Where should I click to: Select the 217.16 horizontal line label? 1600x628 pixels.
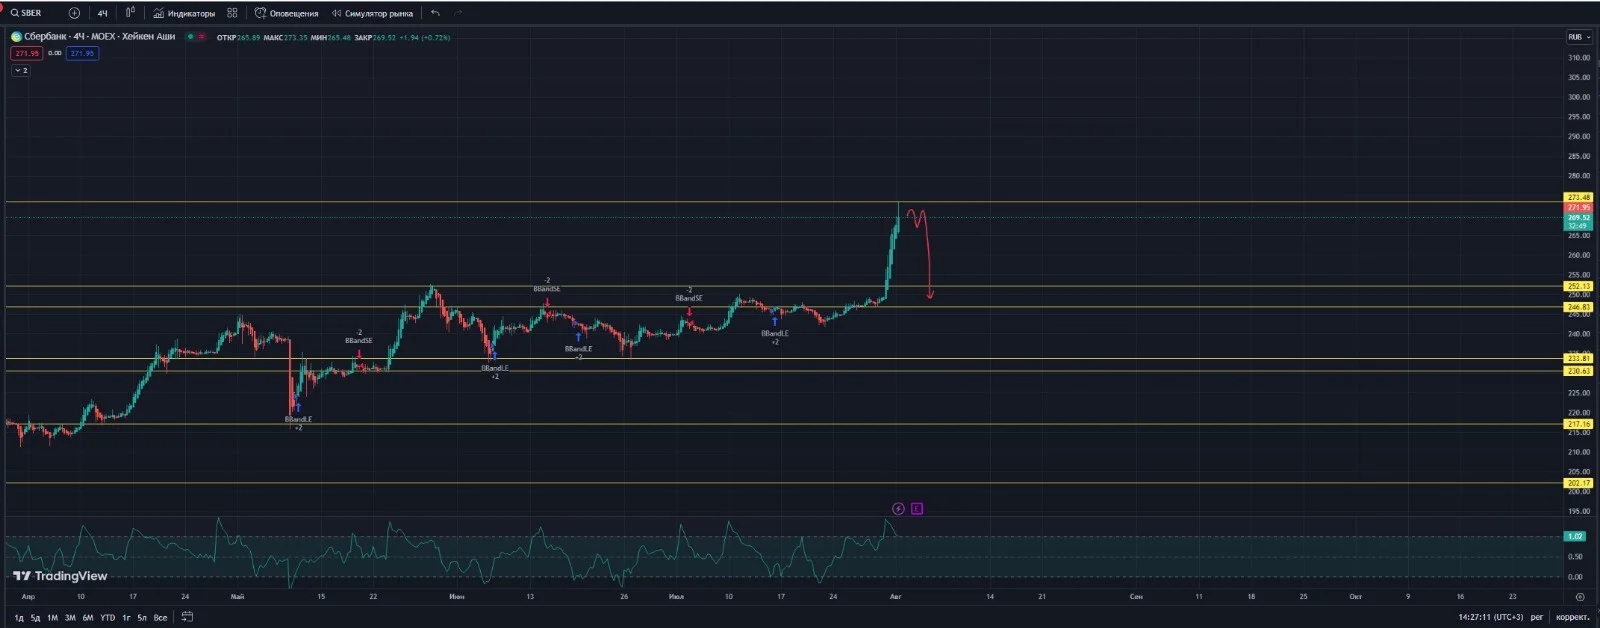pos(1579,424)
